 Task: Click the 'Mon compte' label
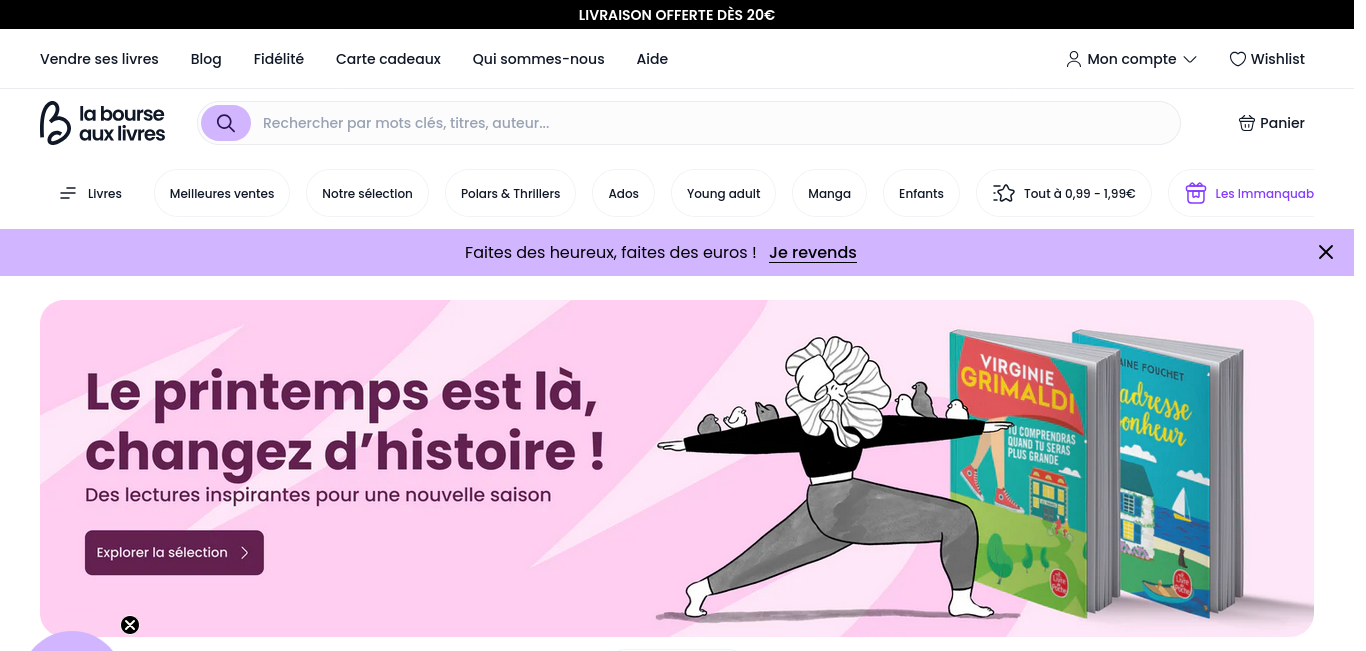tap(1132, 59)
